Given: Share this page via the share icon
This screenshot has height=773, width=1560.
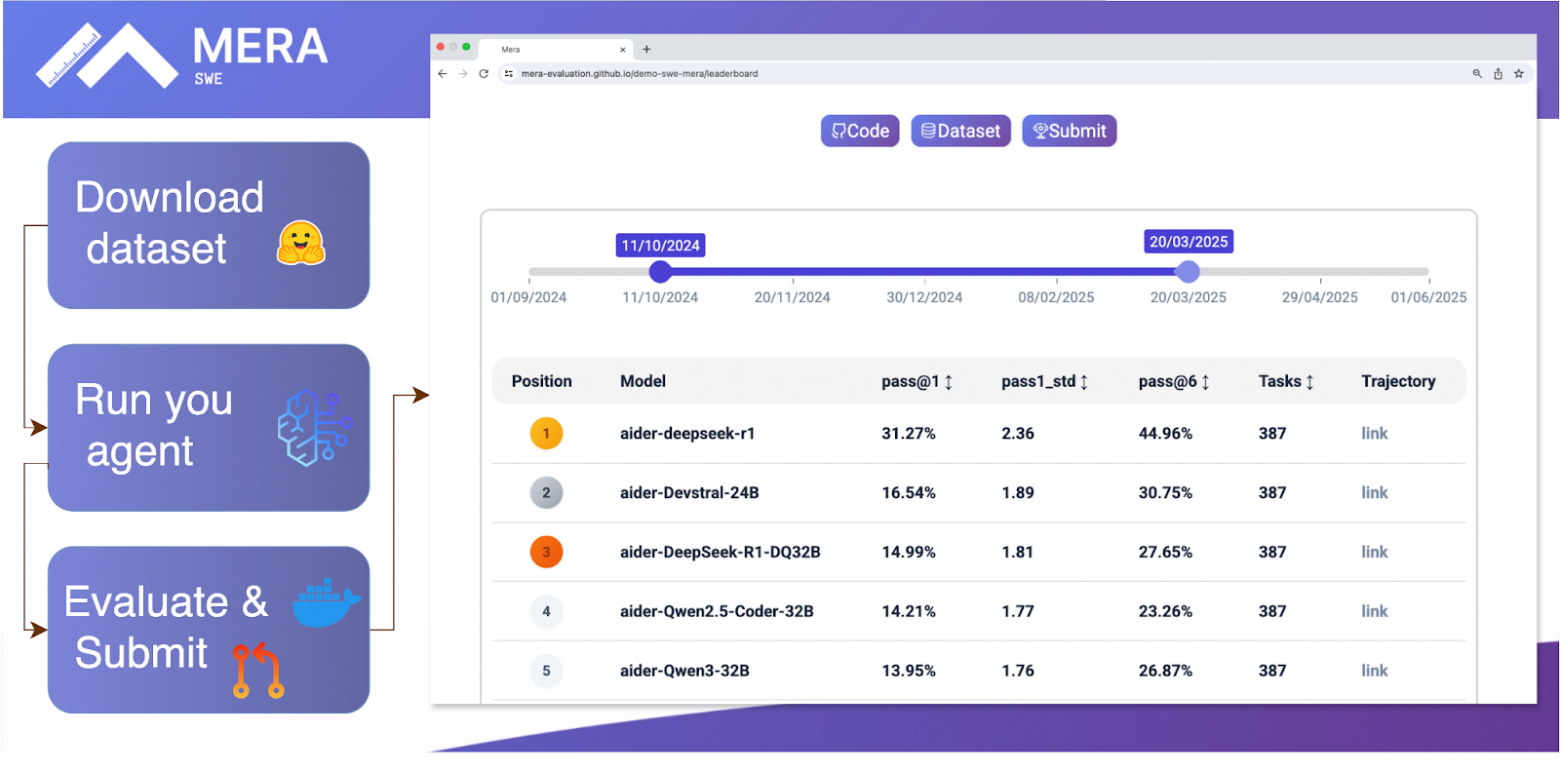Looking at the screenshot, I should pos(1498,74).
